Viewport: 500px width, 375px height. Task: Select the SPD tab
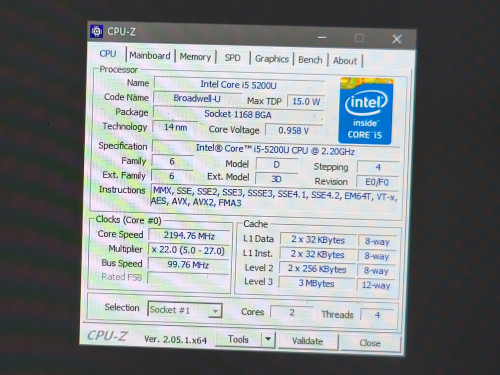[x=233, y=58]
